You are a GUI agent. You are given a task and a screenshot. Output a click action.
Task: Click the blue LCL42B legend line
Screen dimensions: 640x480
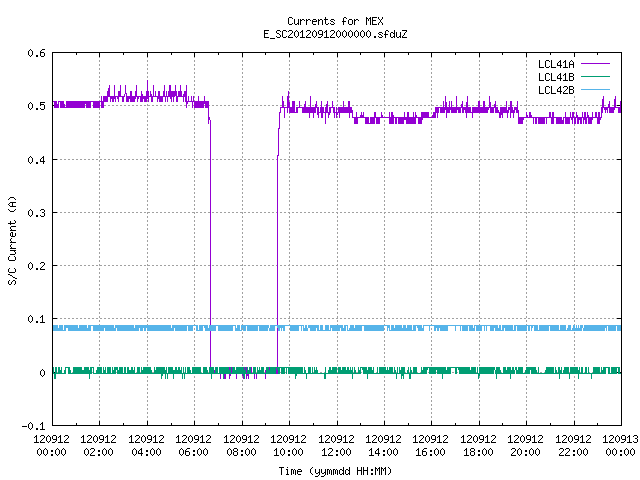[x=596, y=89]
